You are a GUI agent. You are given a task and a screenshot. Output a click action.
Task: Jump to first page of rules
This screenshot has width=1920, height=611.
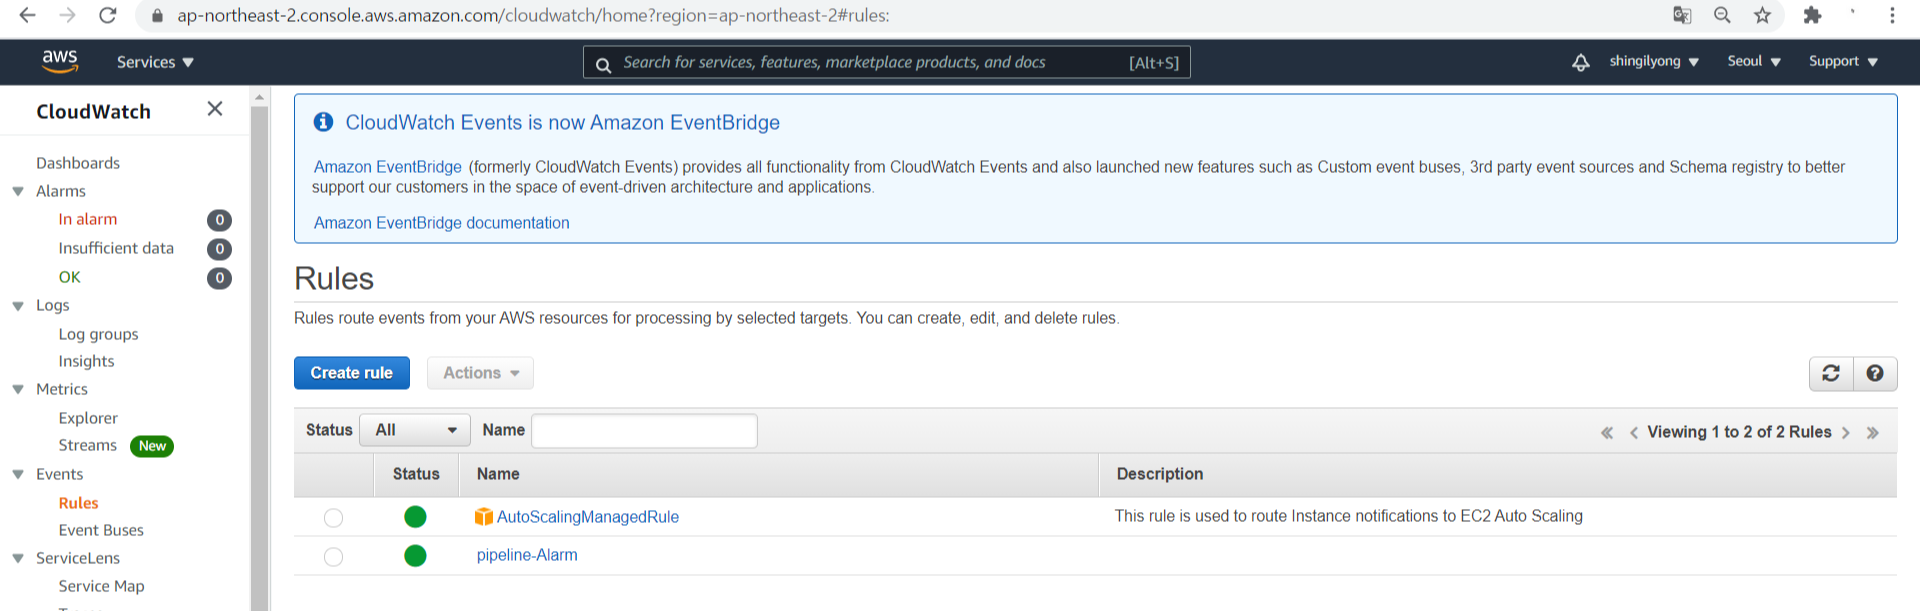(x=1607, y=432)
